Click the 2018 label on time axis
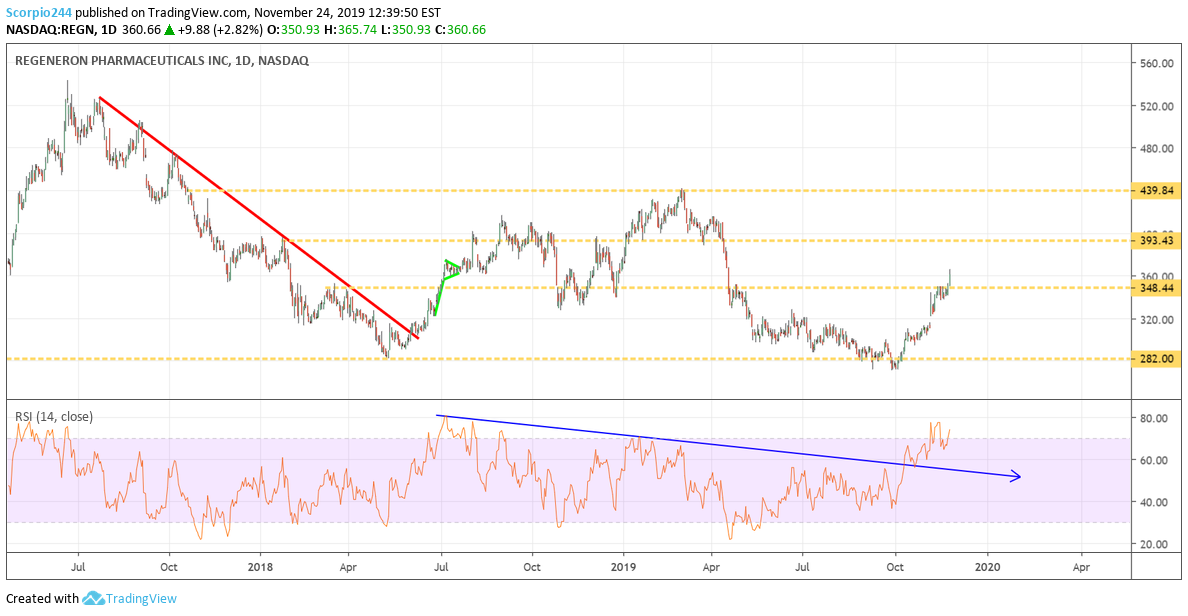 point(260,567)
